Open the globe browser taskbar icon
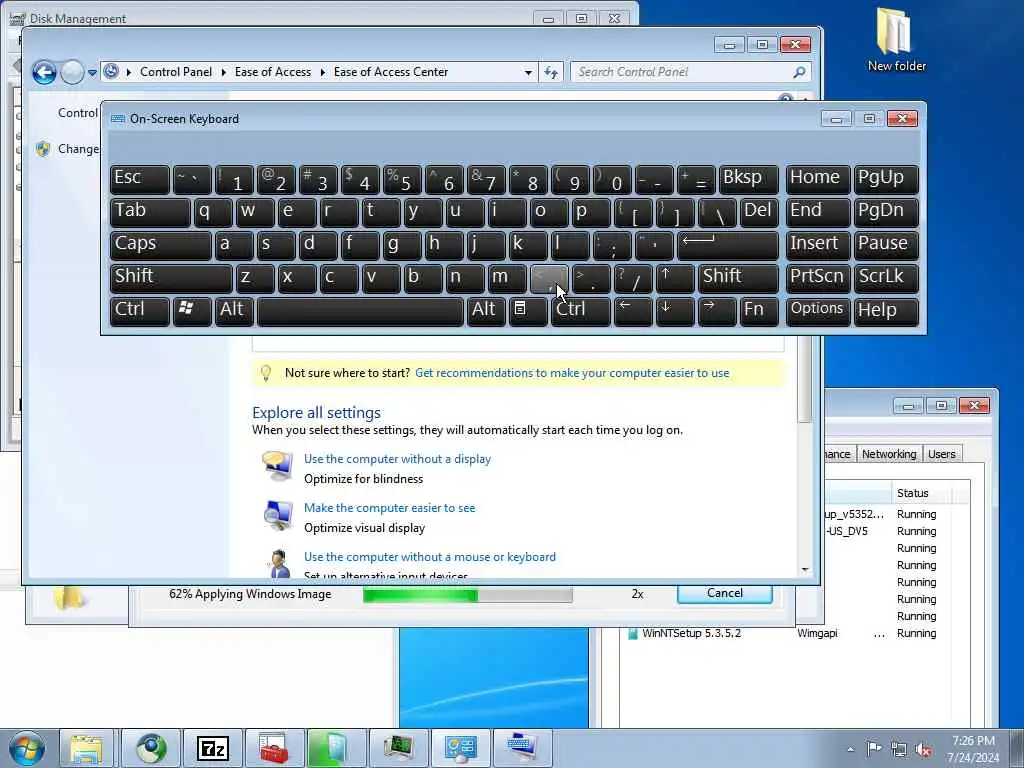This screenshot has width=1024, height=768. 150,748
